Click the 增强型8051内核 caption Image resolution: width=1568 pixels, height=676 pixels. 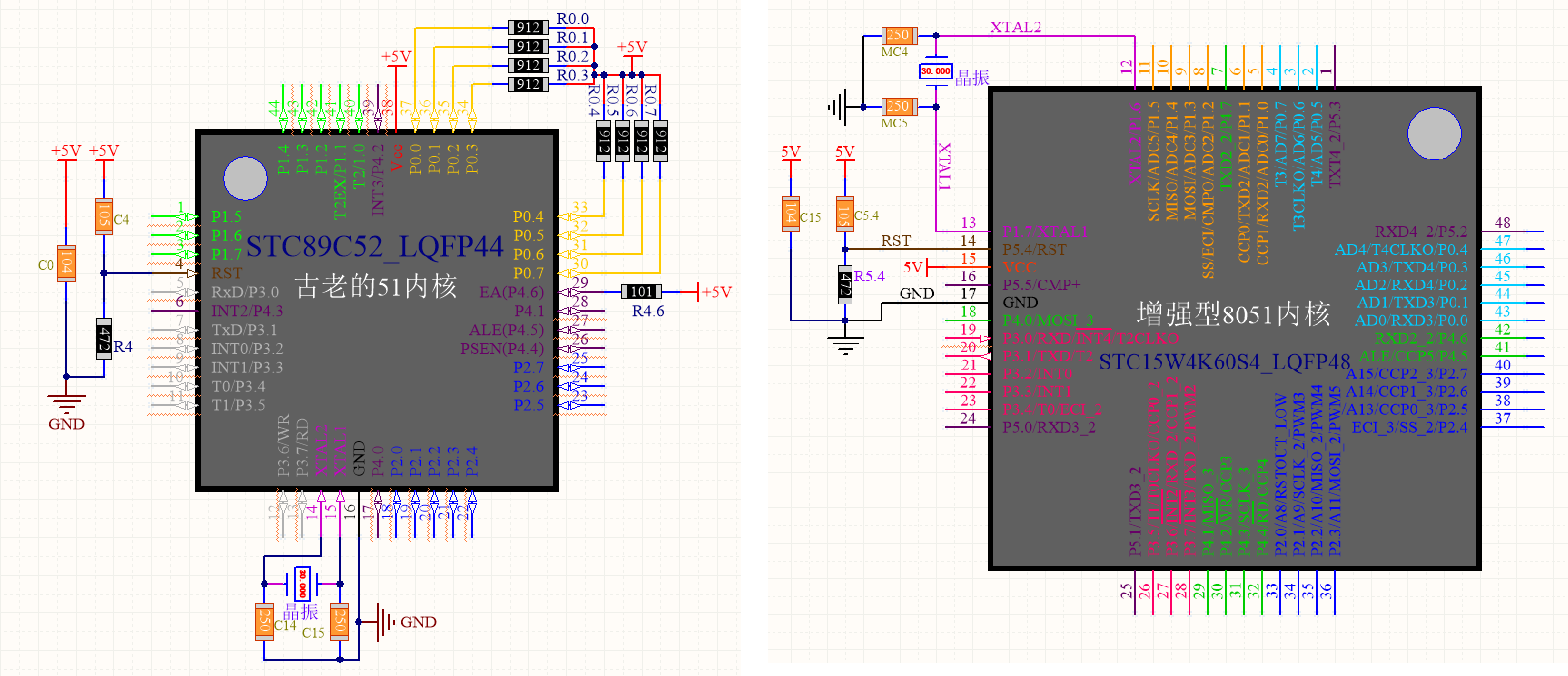coord(1234,314)
